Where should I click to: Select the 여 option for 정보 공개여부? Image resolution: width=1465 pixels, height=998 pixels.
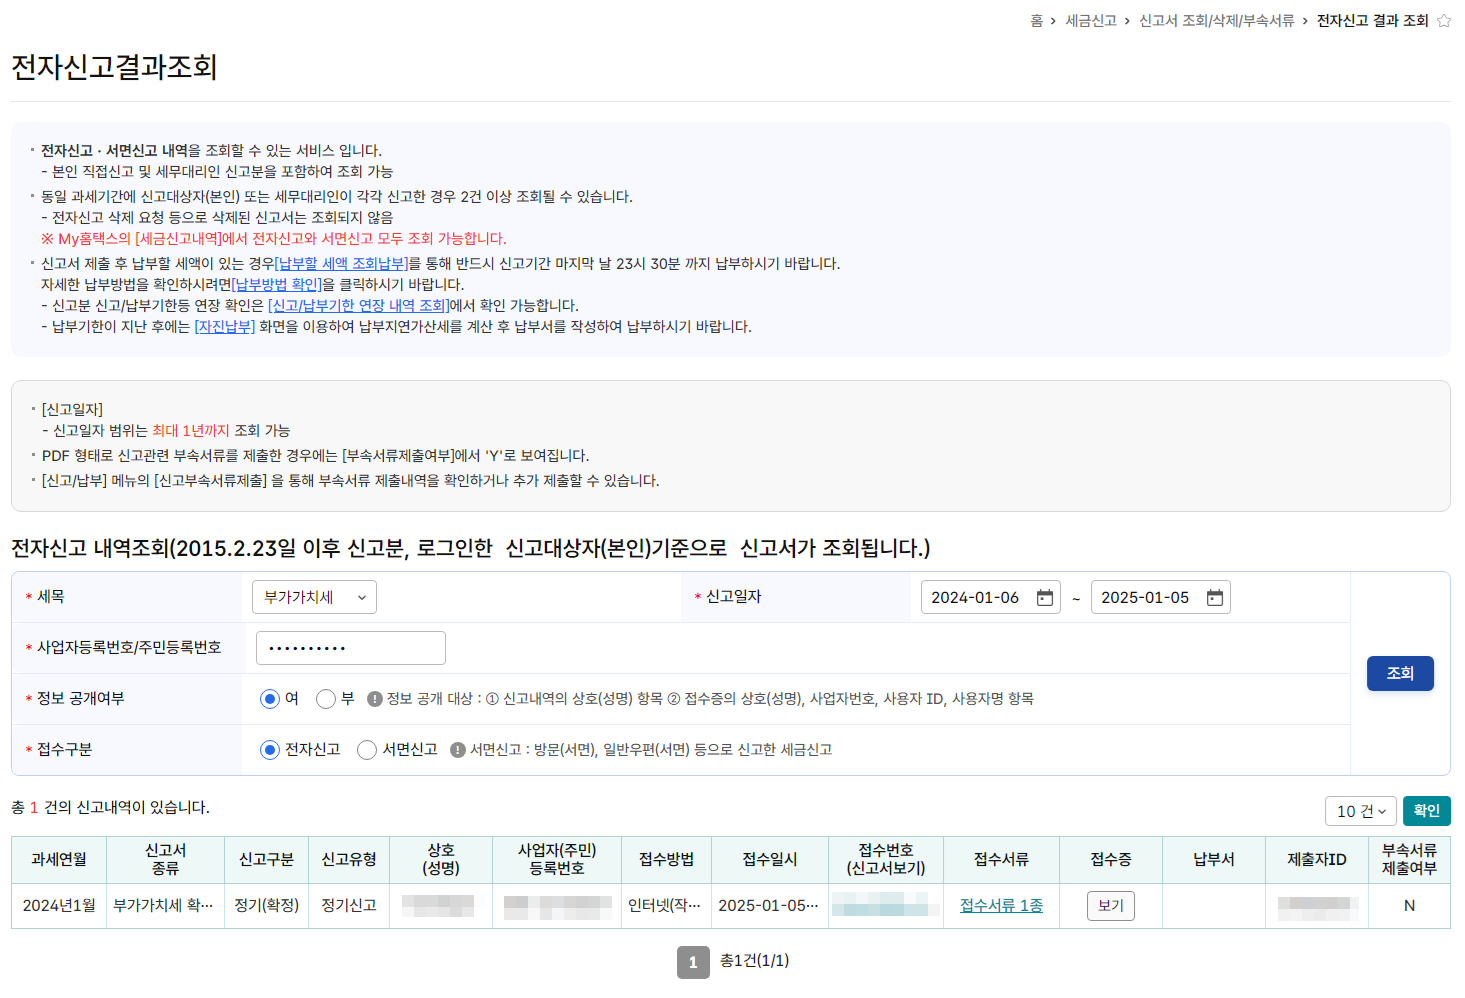[267, 699]
